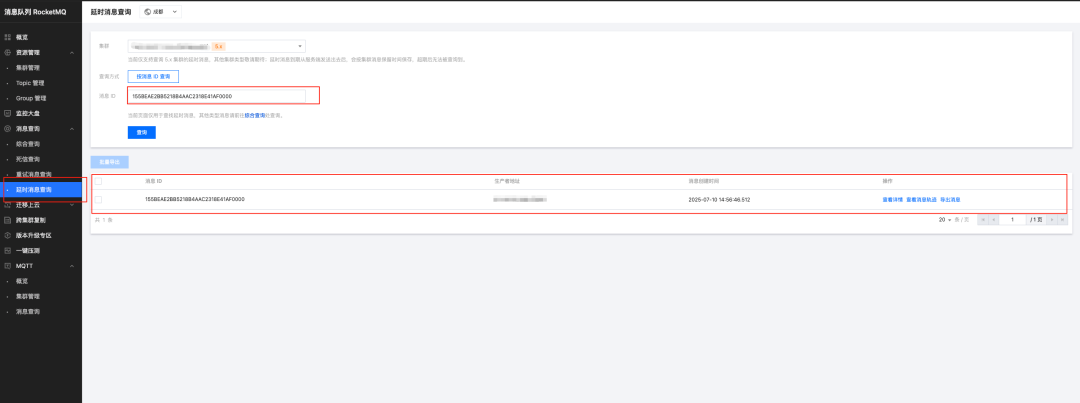Open 版本升级专区 in the sidebar
Screen dimensions: 1080x403
34,235
